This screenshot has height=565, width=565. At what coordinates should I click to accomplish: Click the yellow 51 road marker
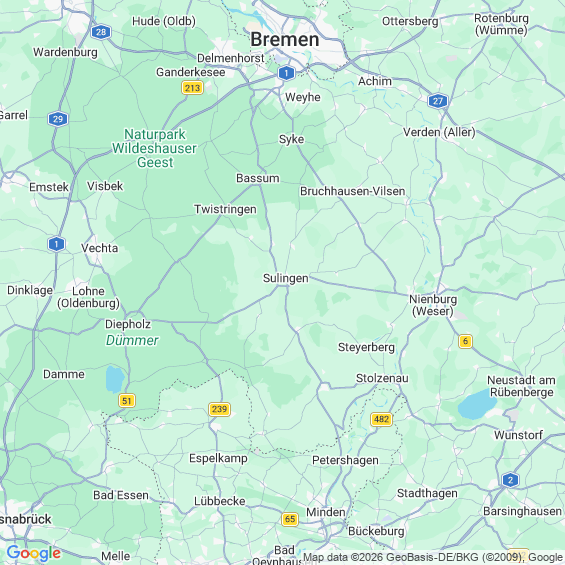pyautogui.click(x=126, y=401)
